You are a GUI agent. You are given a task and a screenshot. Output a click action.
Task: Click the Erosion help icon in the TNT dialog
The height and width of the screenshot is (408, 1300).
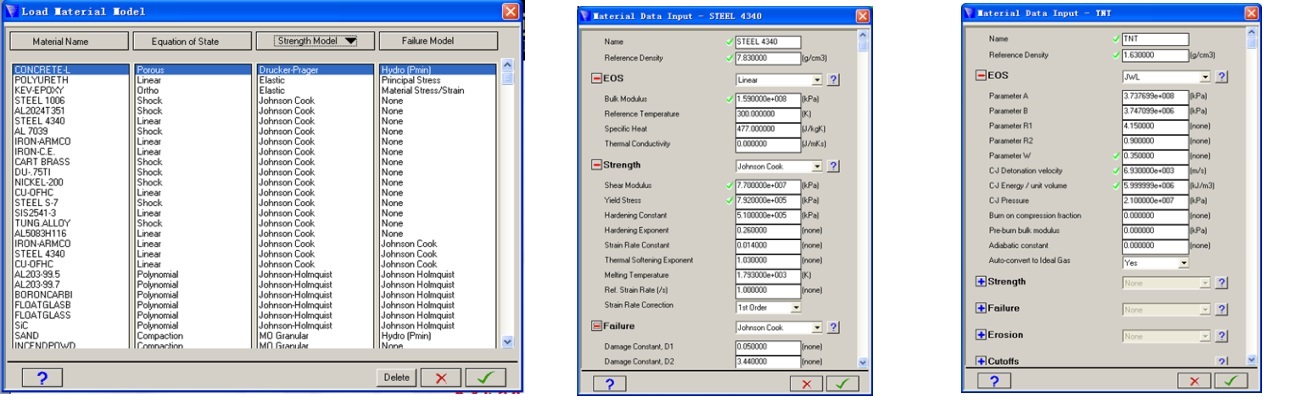pos(1222,336)
